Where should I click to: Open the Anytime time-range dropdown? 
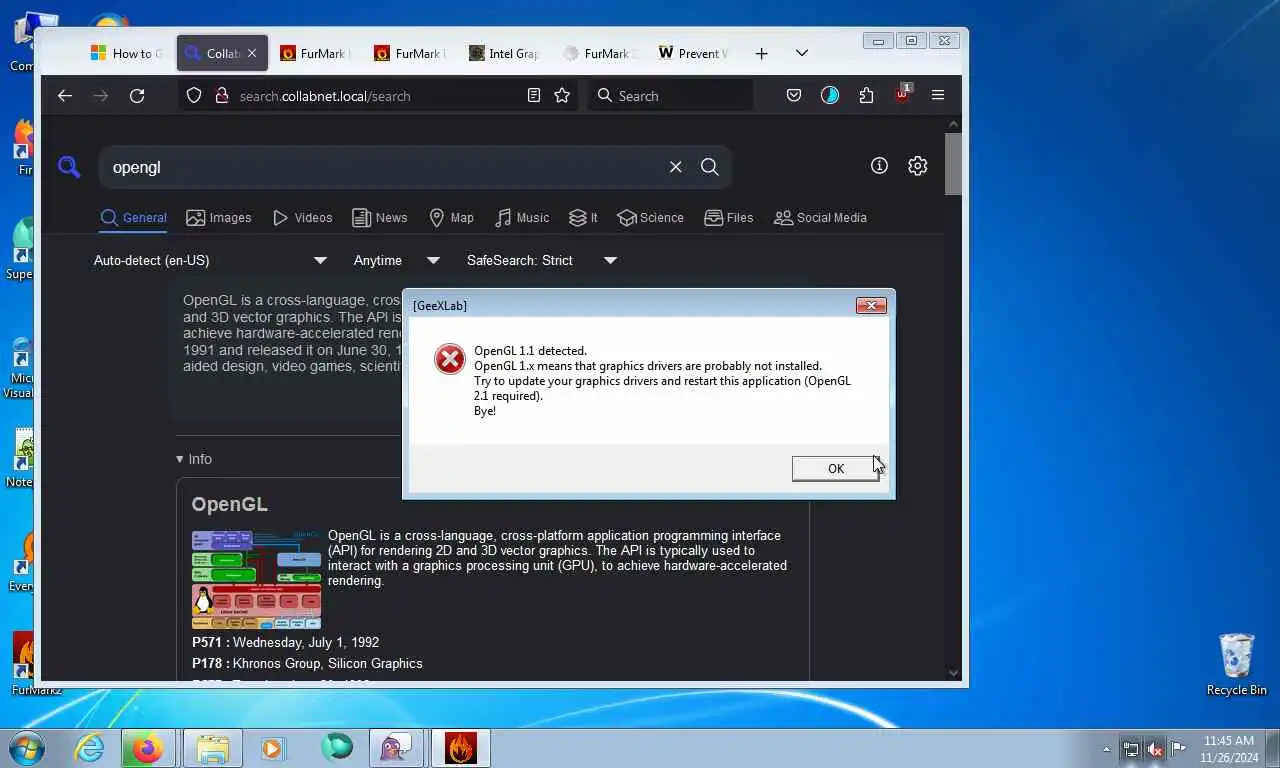[397, 260]
